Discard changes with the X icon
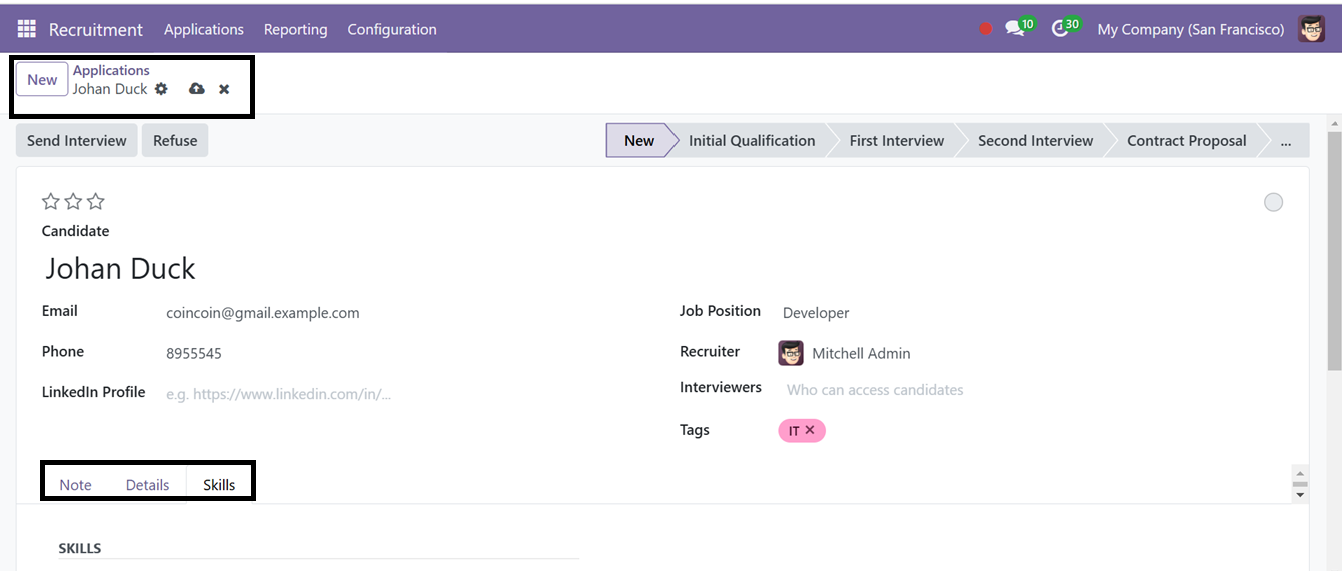 224,89
